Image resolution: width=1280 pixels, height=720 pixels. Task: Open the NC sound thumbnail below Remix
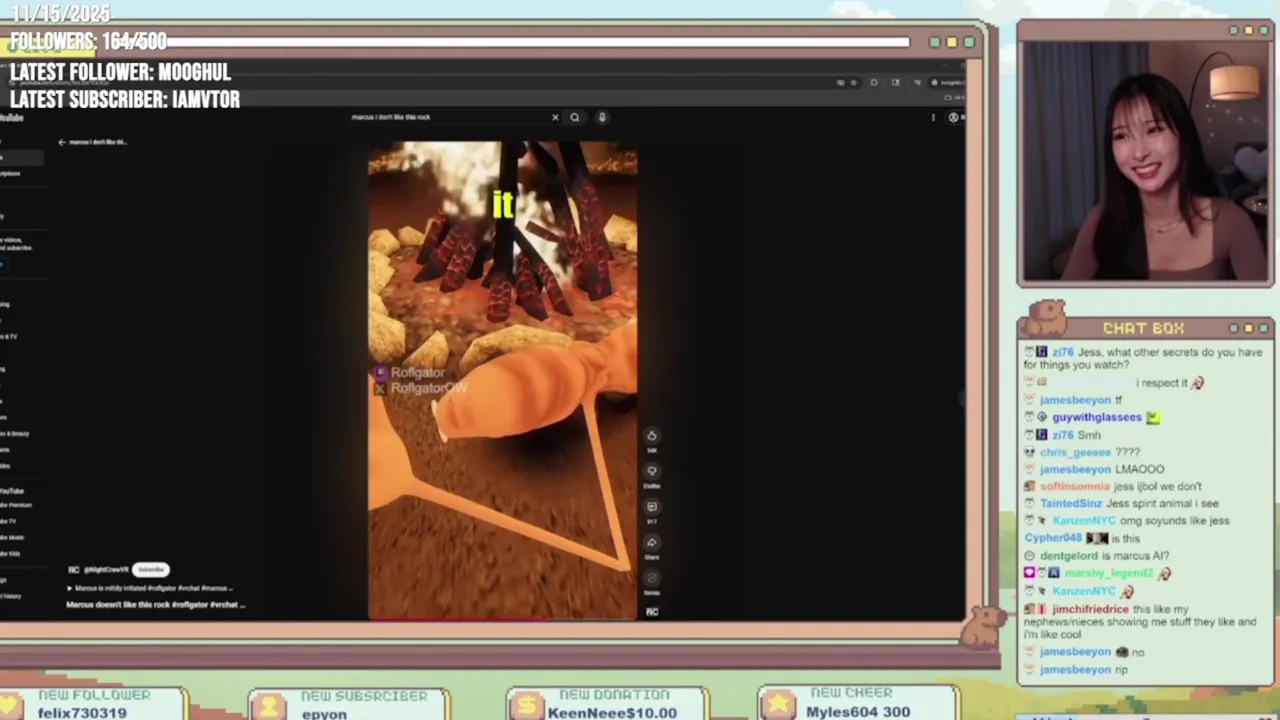pyautogui.click(x=652, y=611)
